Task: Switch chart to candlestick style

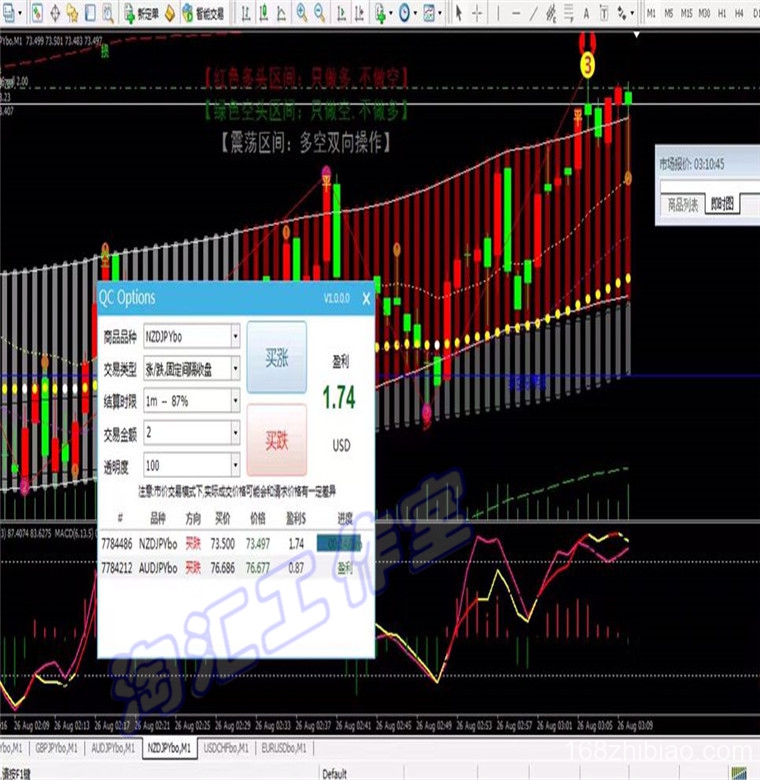Action: [264, 13]
